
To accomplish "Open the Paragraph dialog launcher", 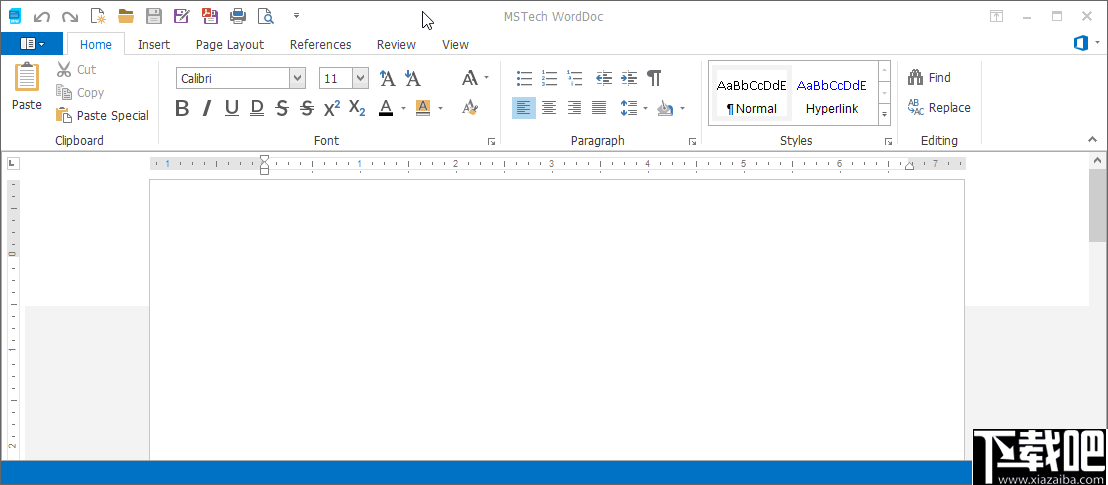I will pos(692,141).
